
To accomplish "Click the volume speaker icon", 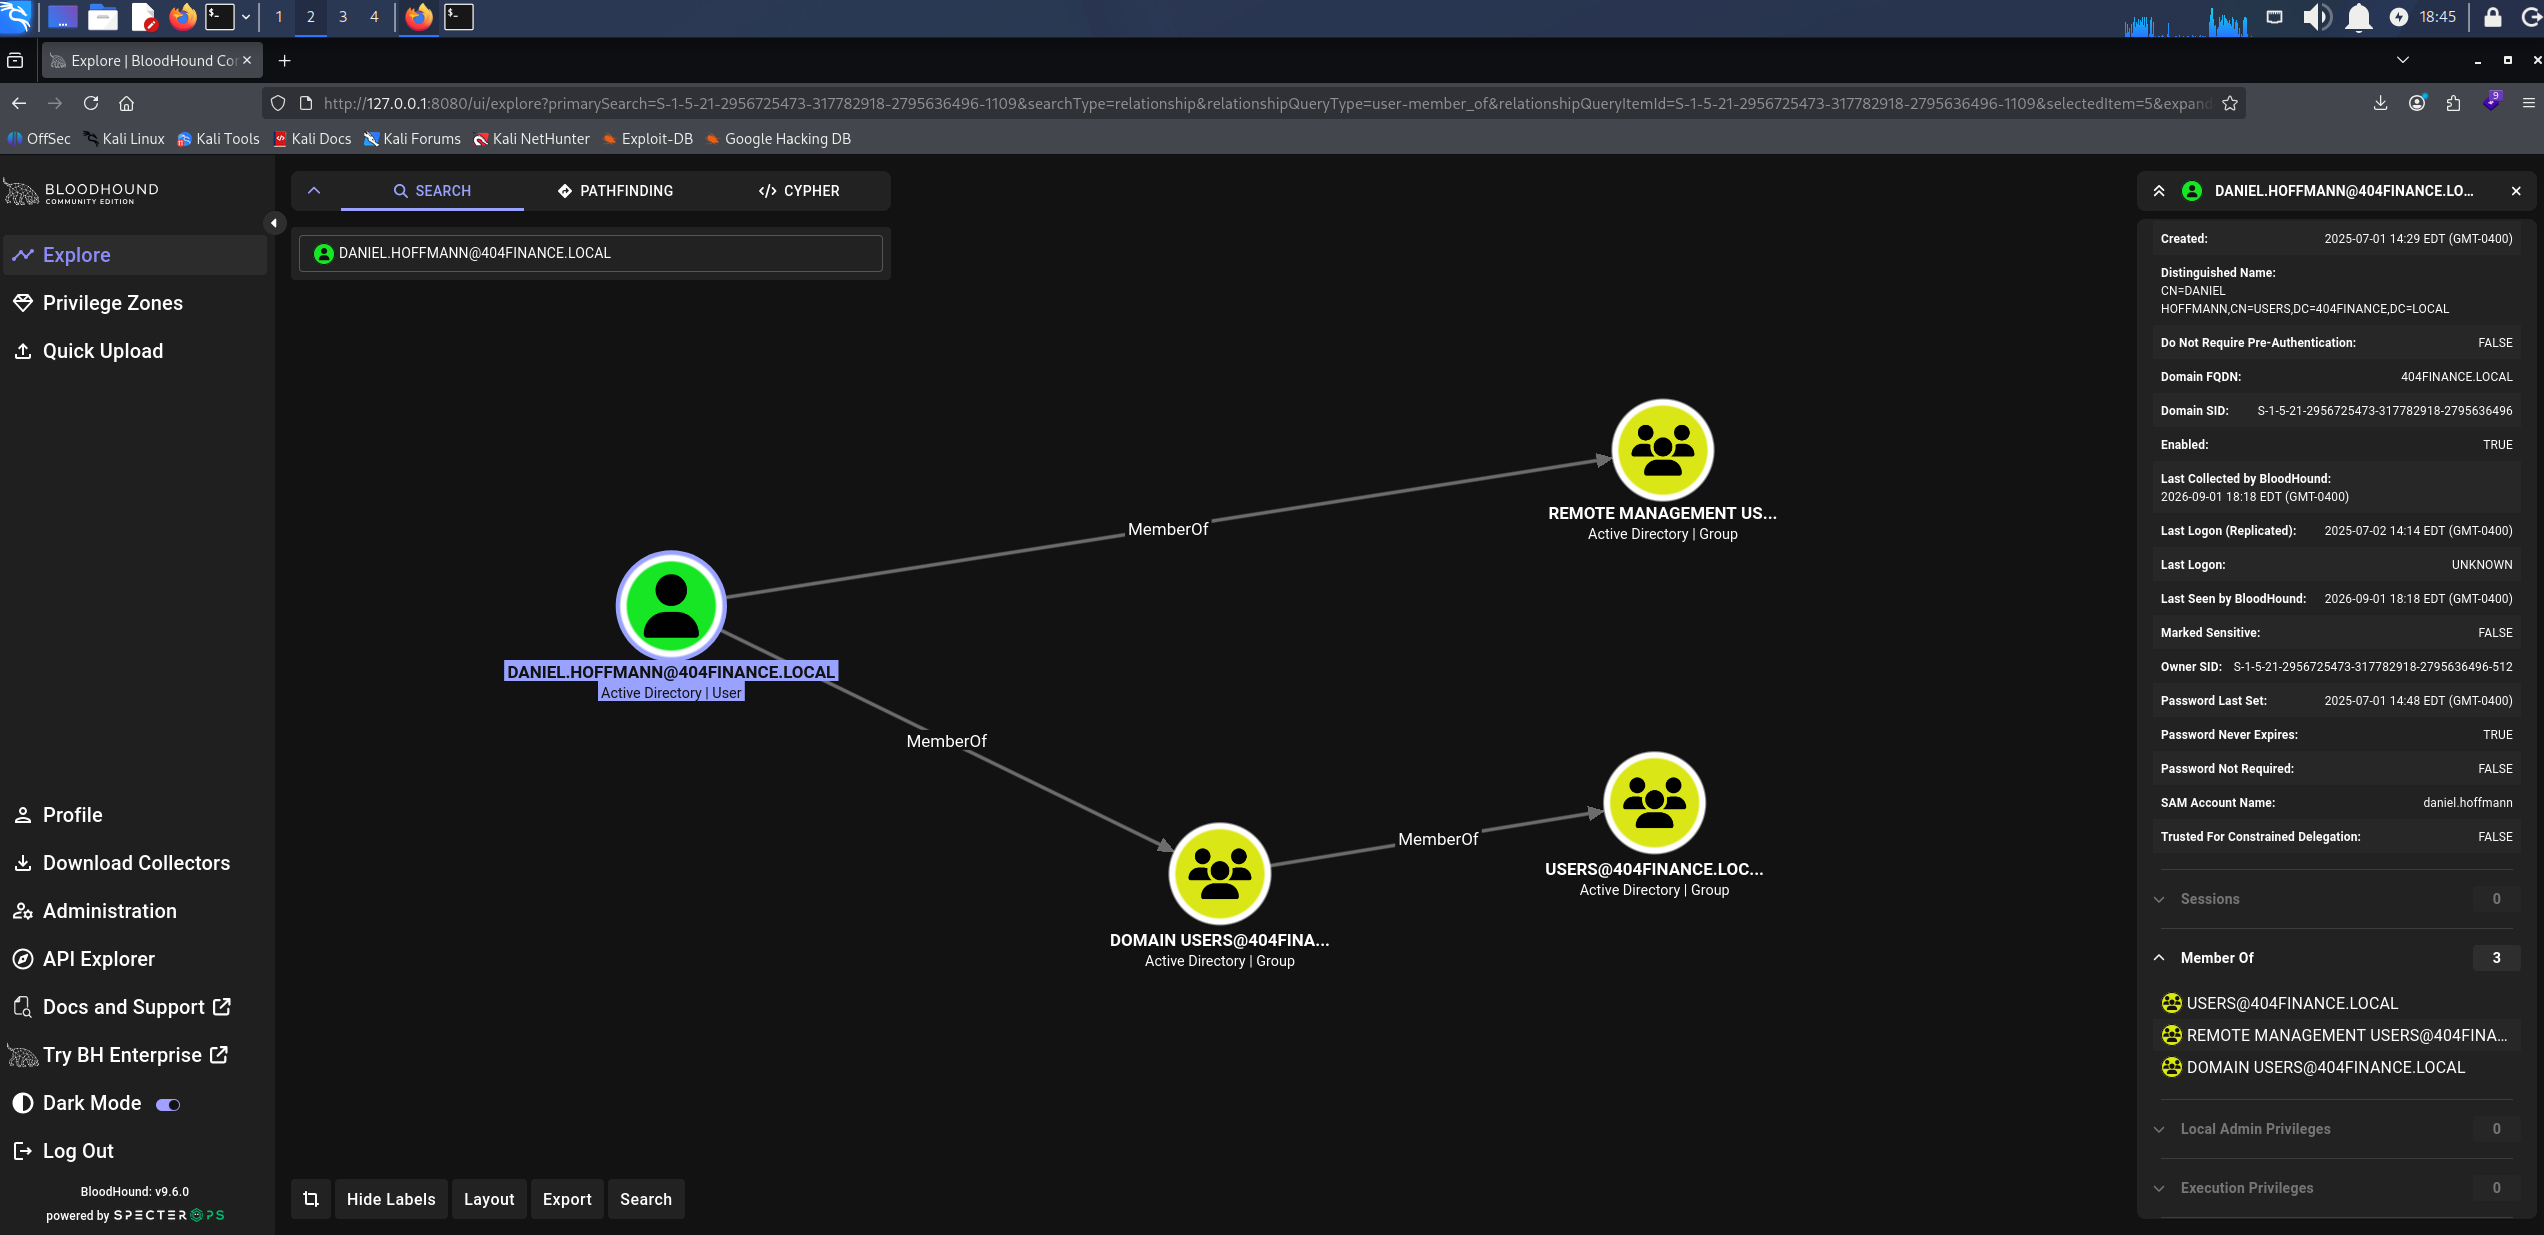I will pyautogui.click(x=2316, y=17).
